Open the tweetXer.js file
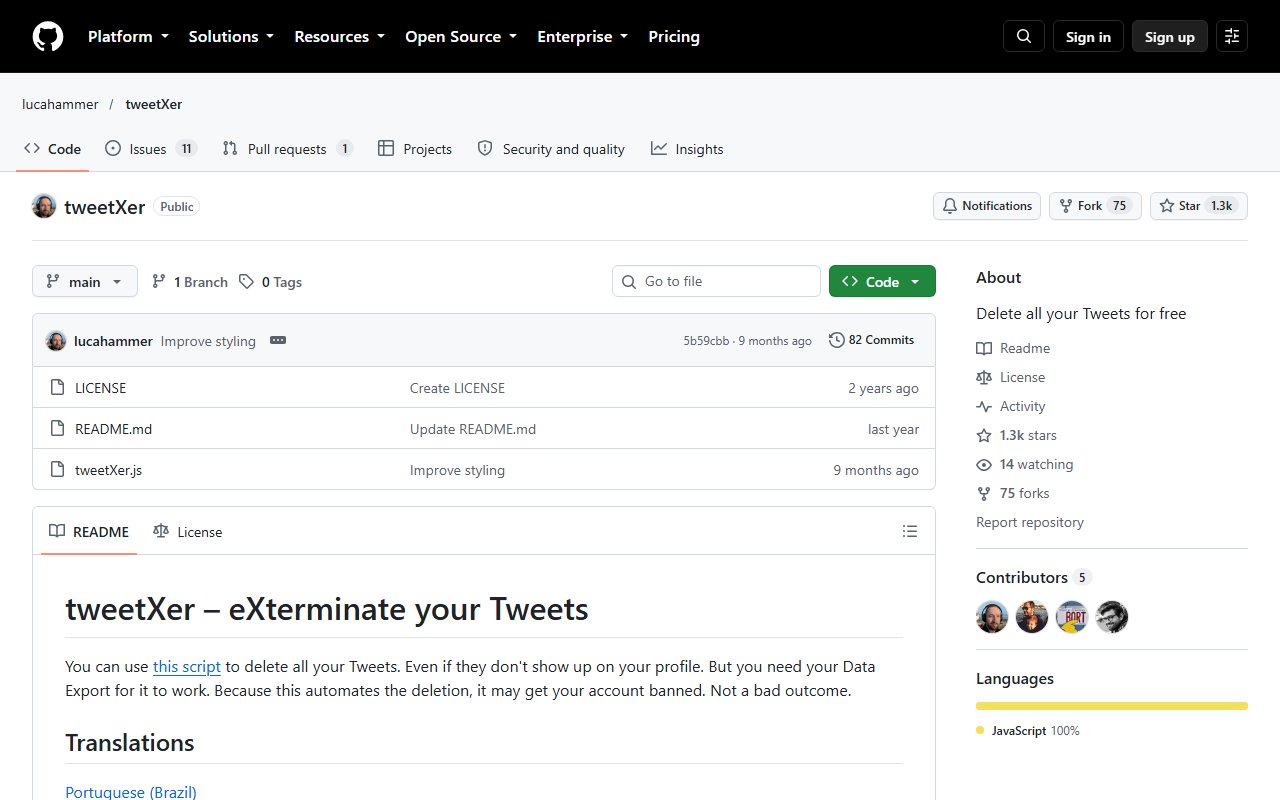 pos(108,470)
